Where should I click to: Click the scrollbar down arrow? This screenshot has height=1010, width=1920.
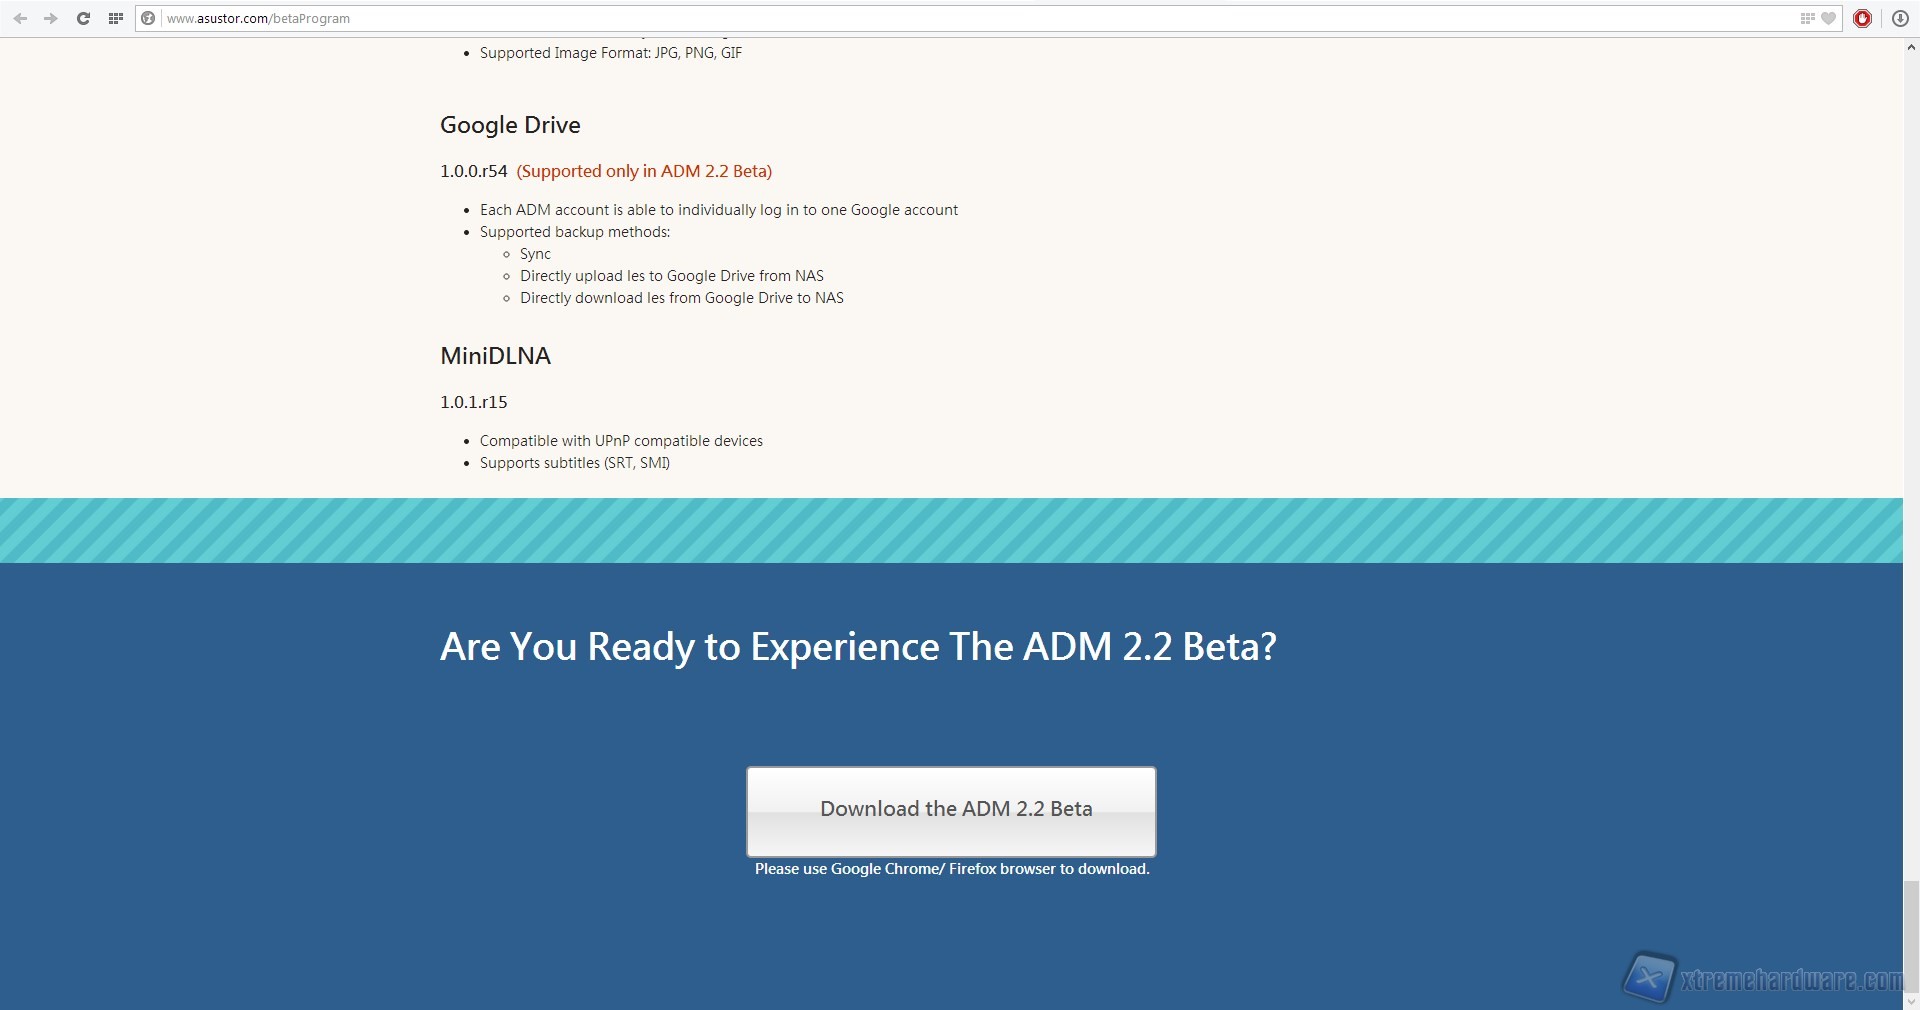1911,1000
